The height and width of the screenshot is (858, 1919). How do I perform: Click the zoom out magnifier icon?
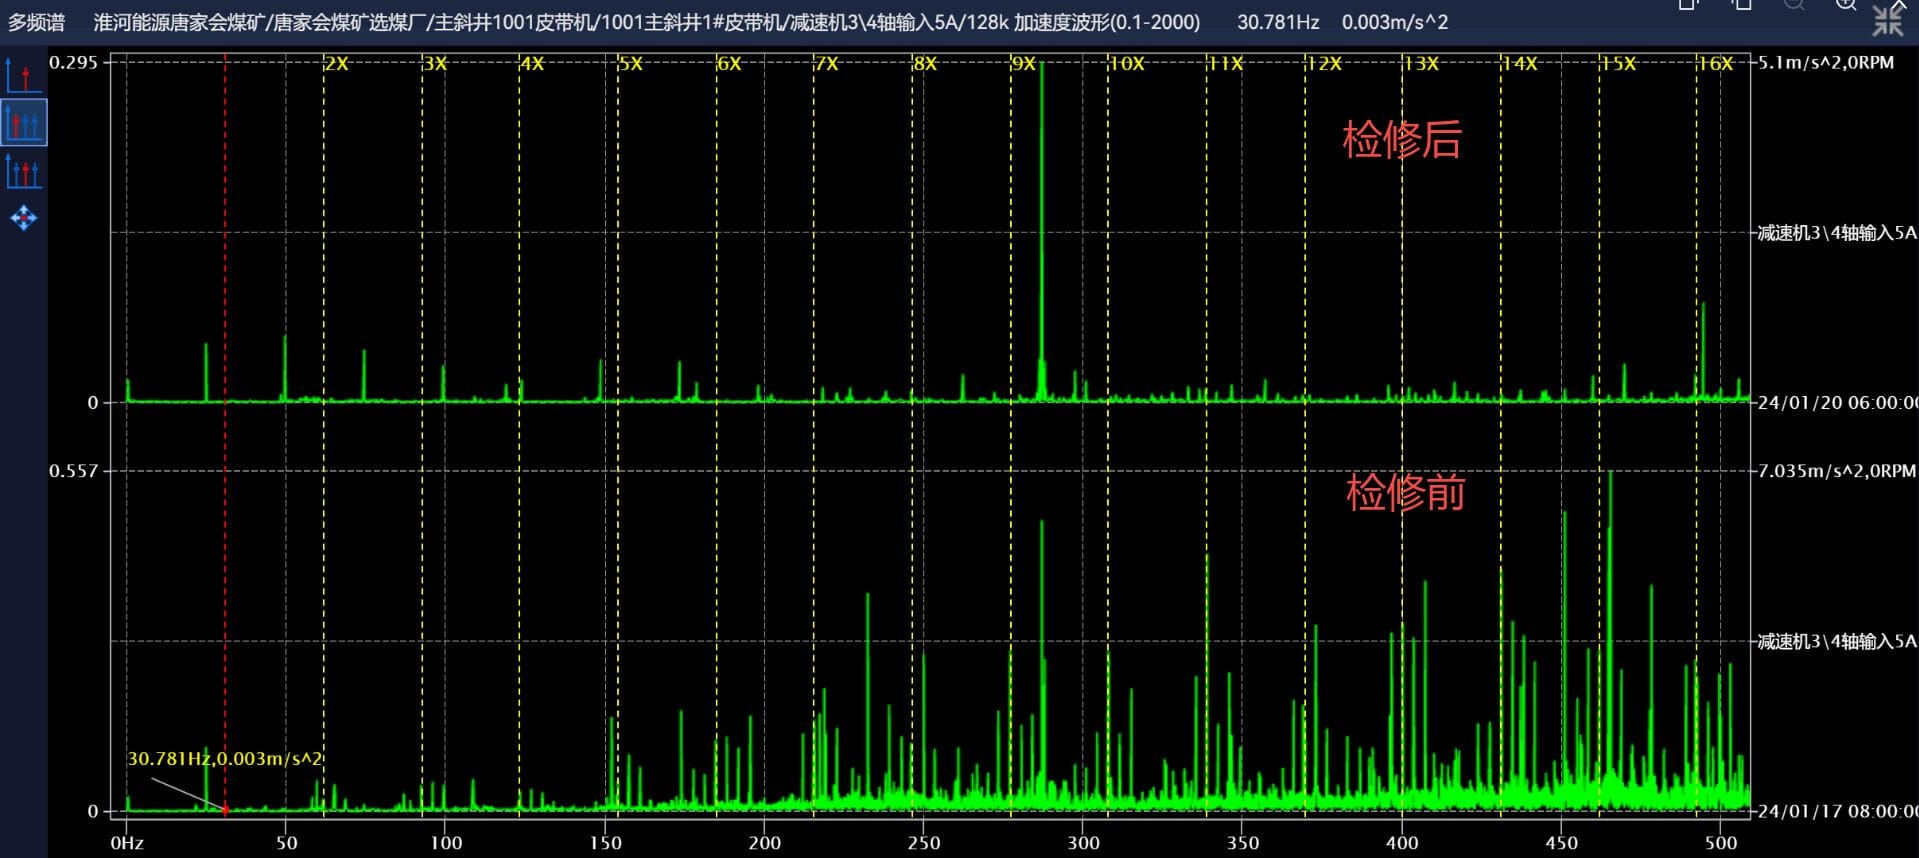pyautogui.click(x=1795, y=5)
